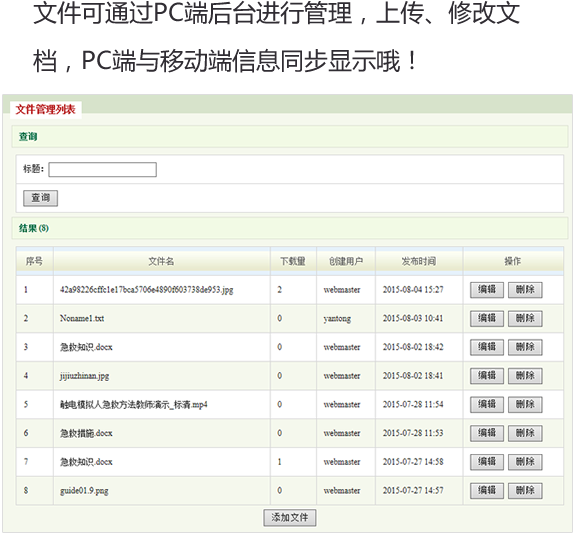Screen dimensions: 575x535
Task: Edit row 3 急救知识.docx
Action: coord(487,347)
